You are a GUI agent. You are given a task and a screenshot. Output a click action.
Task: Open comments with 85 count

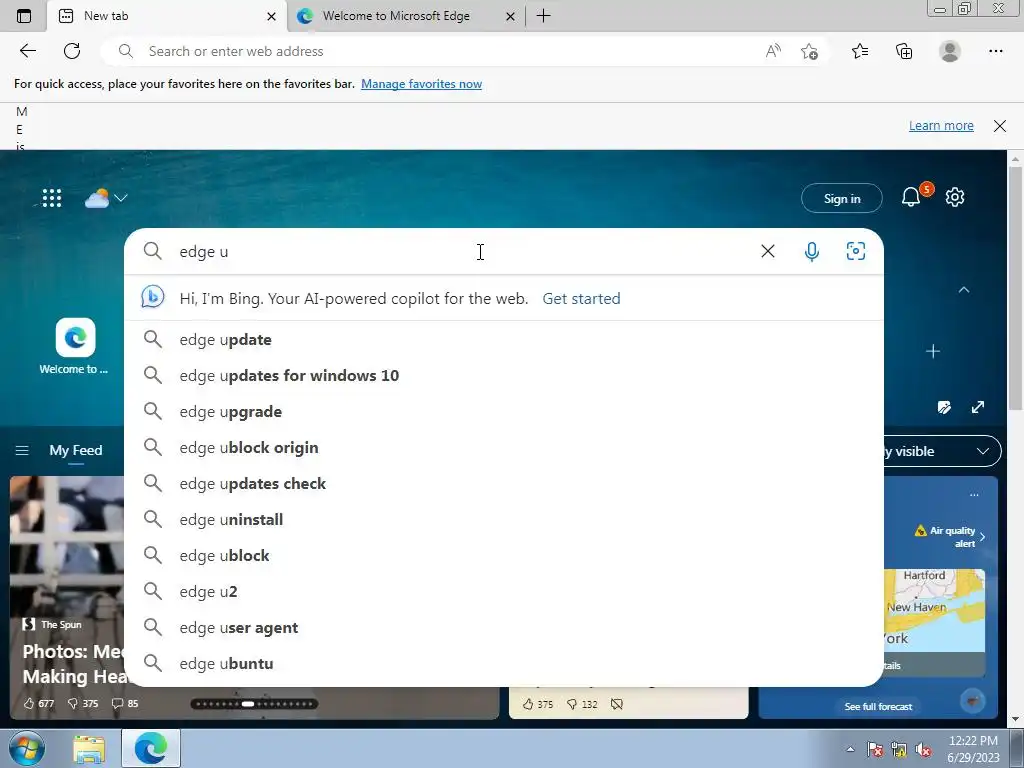tap(125, 703)
